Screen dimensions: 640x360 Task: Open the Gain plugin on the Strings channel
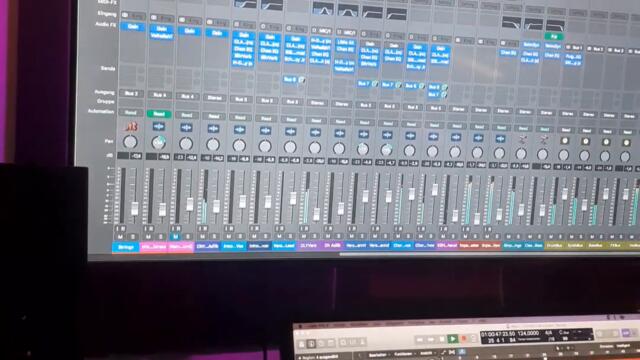[x=133, y=27]
